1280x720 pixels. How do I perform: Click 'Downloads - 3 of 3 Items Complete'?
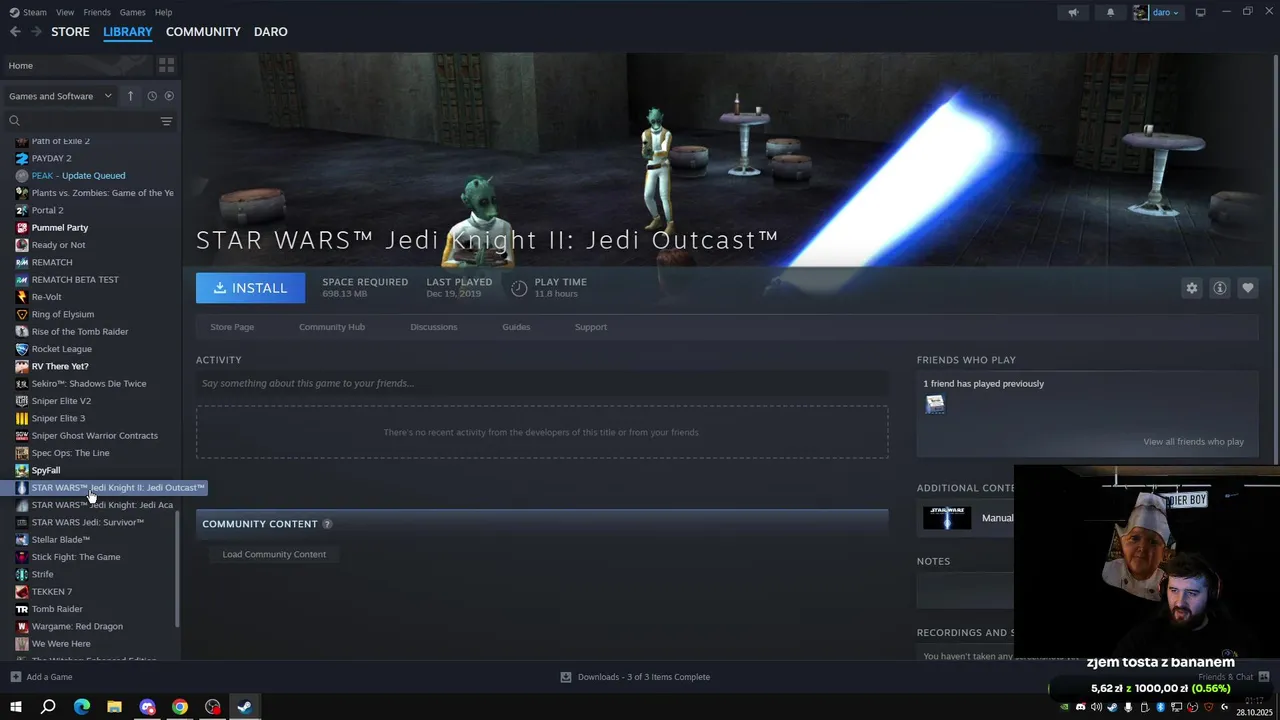pyautogui.click(x=643, y=677)
